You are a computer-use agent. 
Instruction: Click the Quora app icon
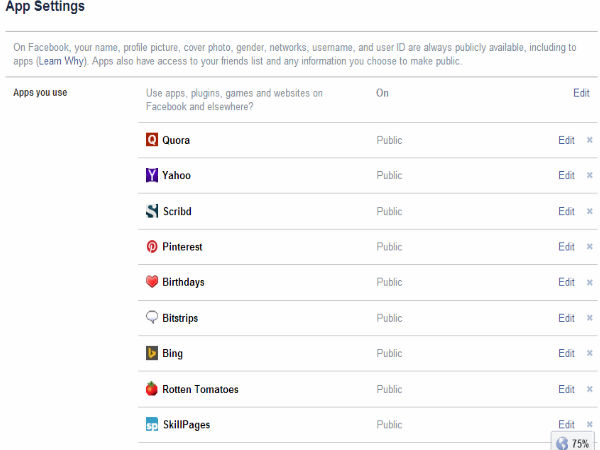[x=152, y=140]
